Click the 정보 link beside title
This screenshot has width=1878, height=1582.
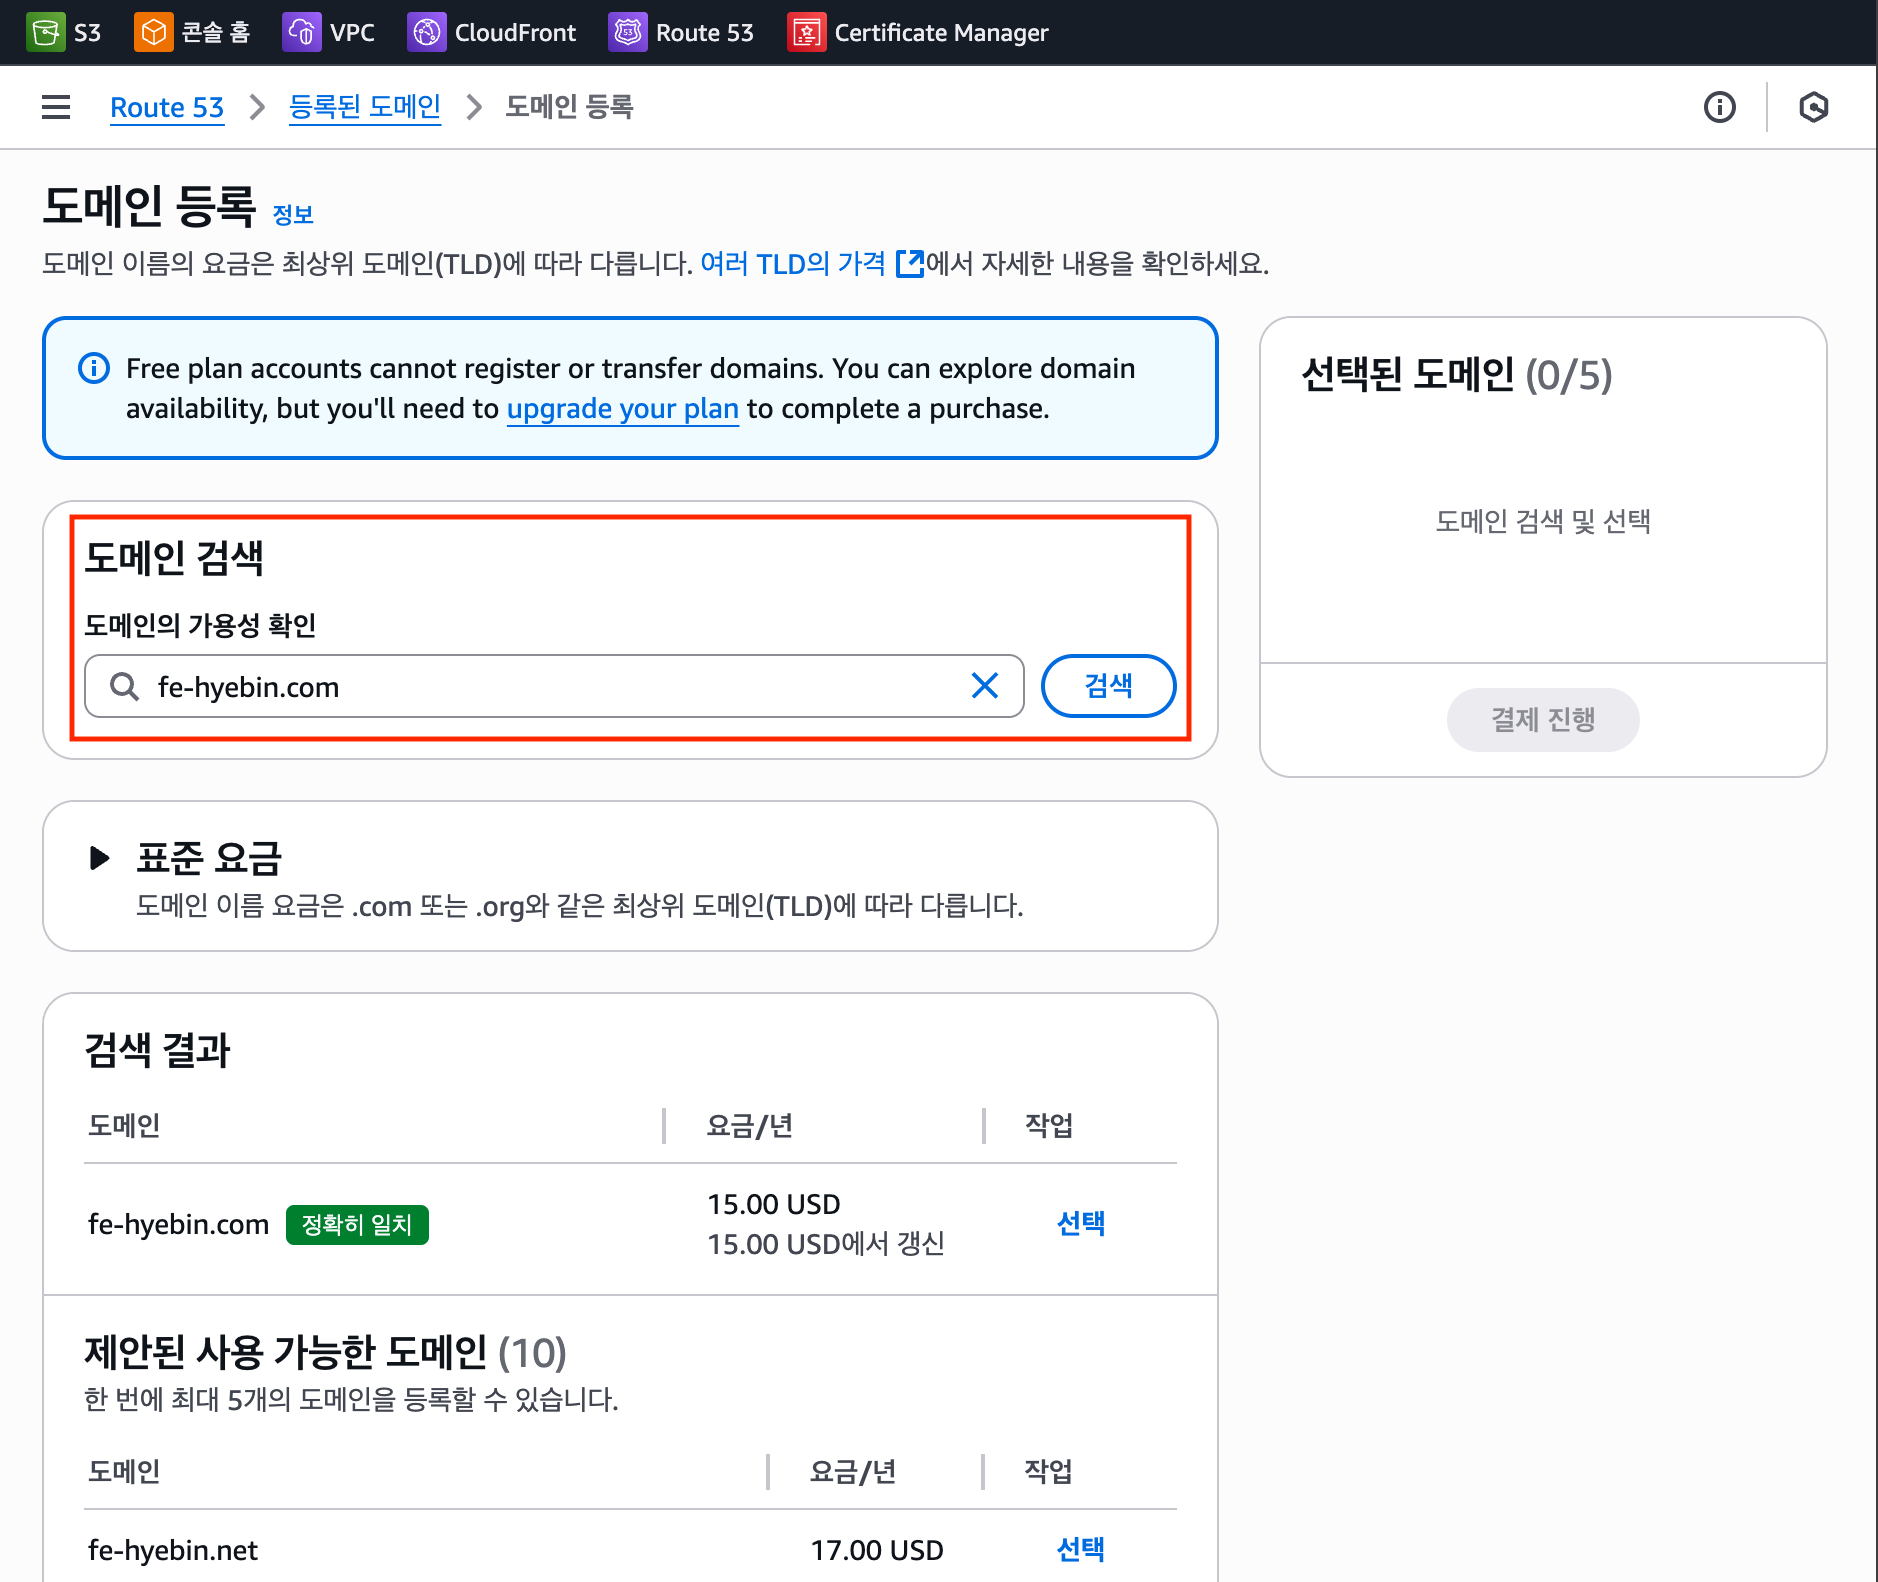click(293, 214)
